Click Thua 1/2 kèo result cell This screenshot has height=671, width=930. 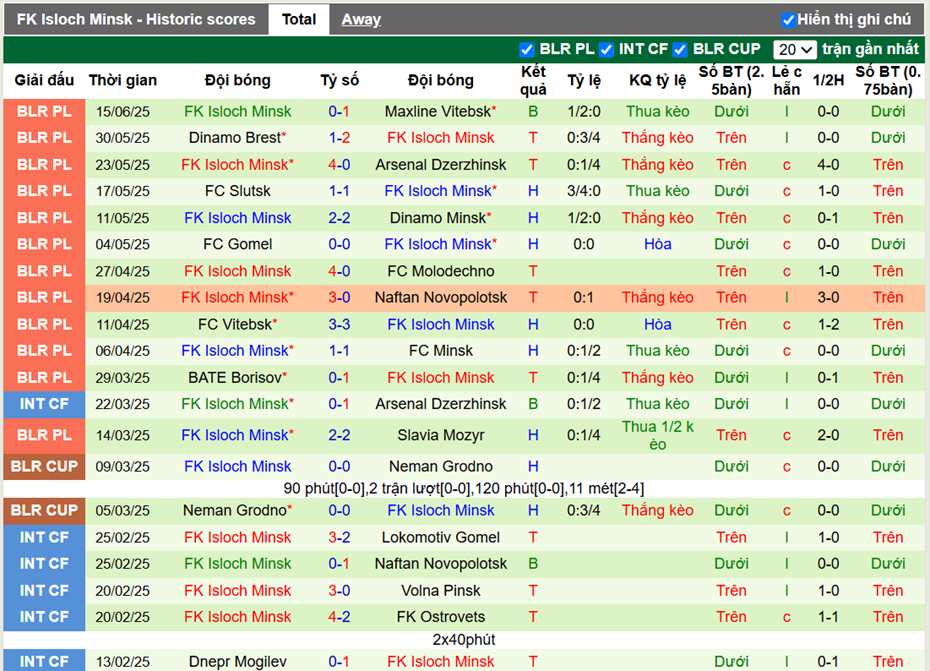[x=658, y=435]
